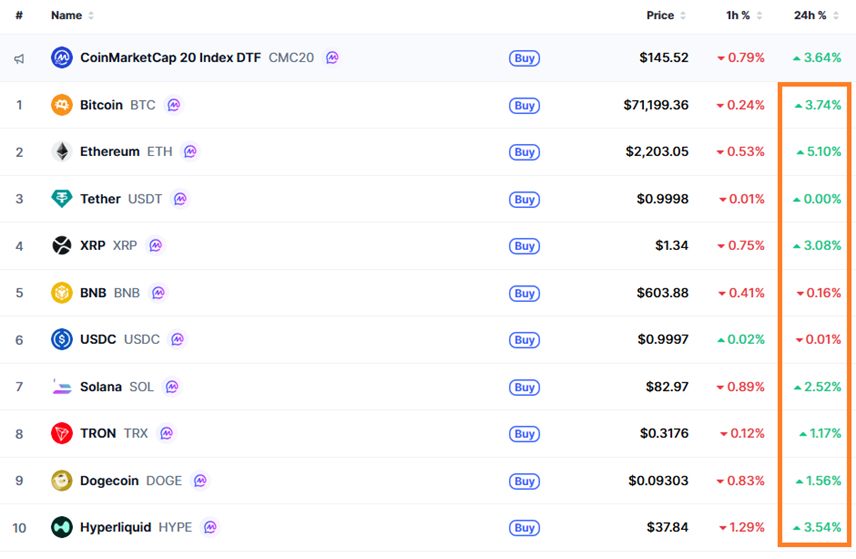Click the BNB logo icon
Screen dimensions: 856x559
[x=62, y=293]
